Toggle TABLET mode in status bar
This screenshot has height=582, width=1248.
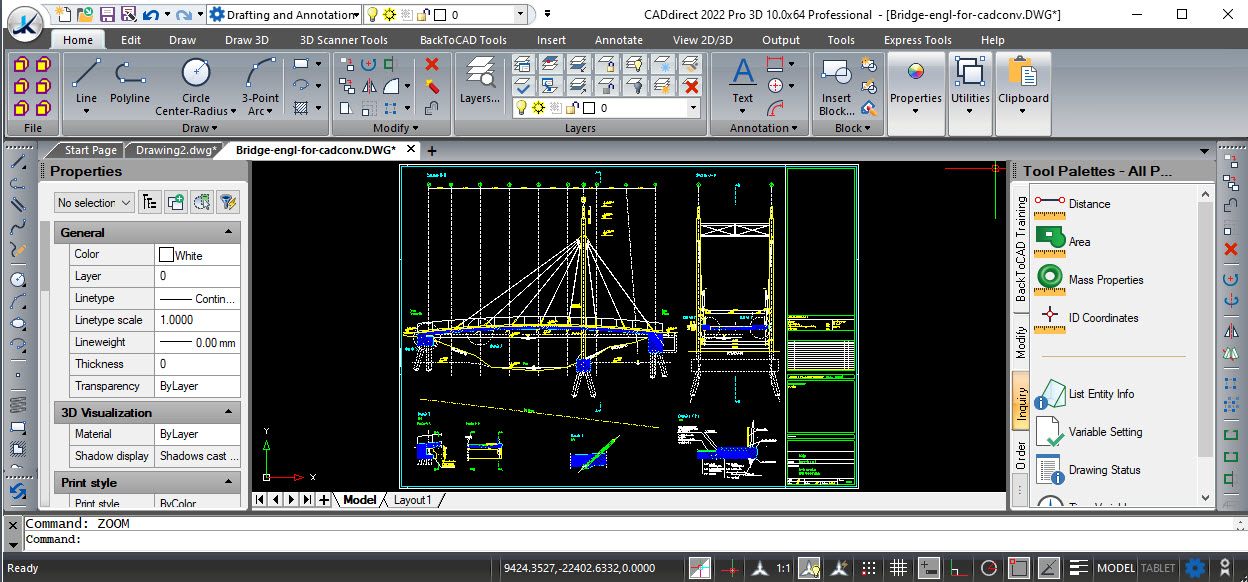coord(1159,568)
